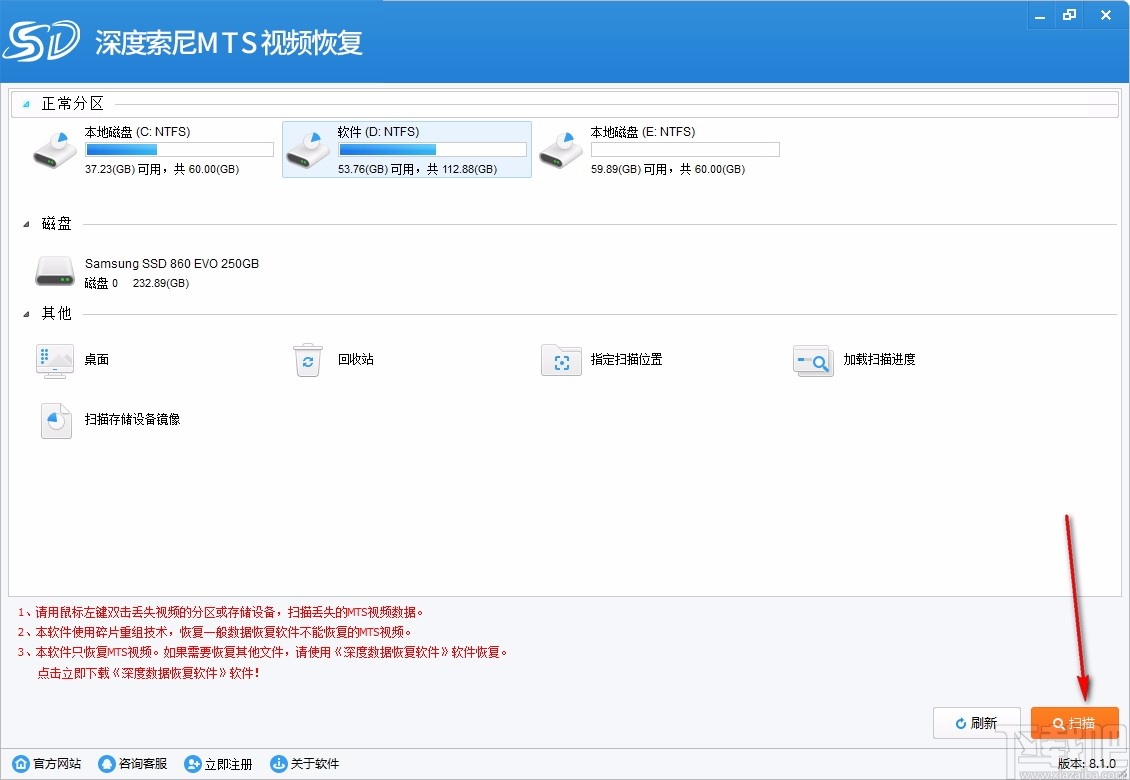This screenshot has height=780, width=1130.
Task: Click the local disk C drive icon
Action: pyautogui.click(x=55, y=150)
